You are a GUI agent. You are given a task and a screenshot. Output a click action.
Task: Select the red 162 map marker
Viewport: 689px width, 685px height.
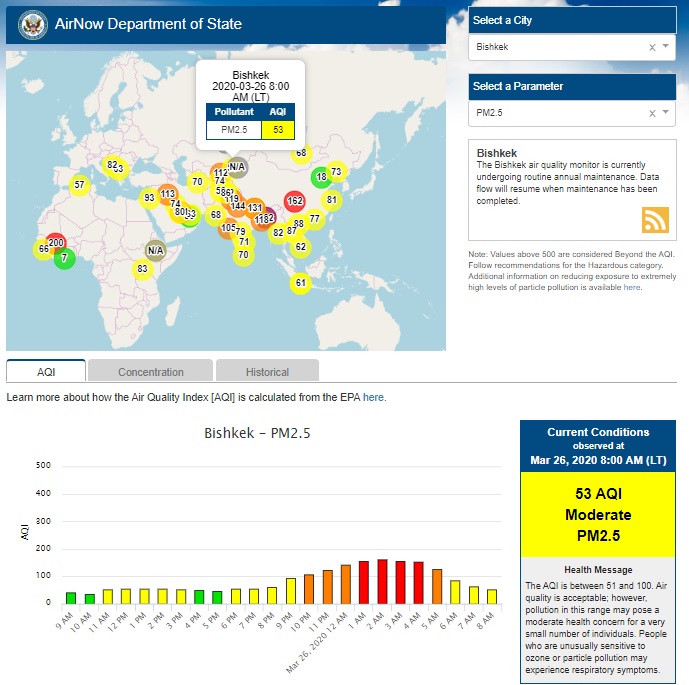294,201
